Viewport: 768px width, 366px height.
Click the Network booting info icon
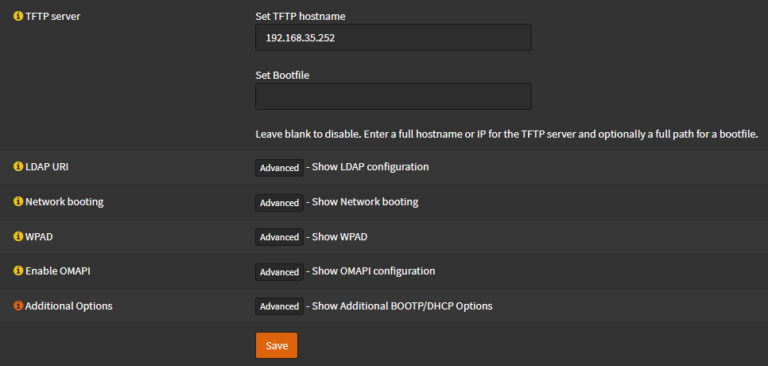point(18,202)
